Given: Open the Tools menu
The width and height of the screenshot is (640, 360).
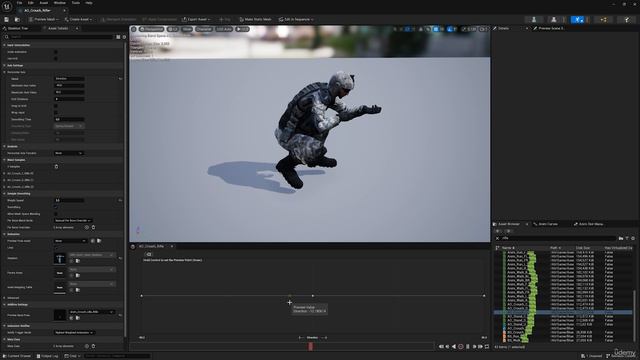Looking at the screenshot, I should tap(76, 3).
